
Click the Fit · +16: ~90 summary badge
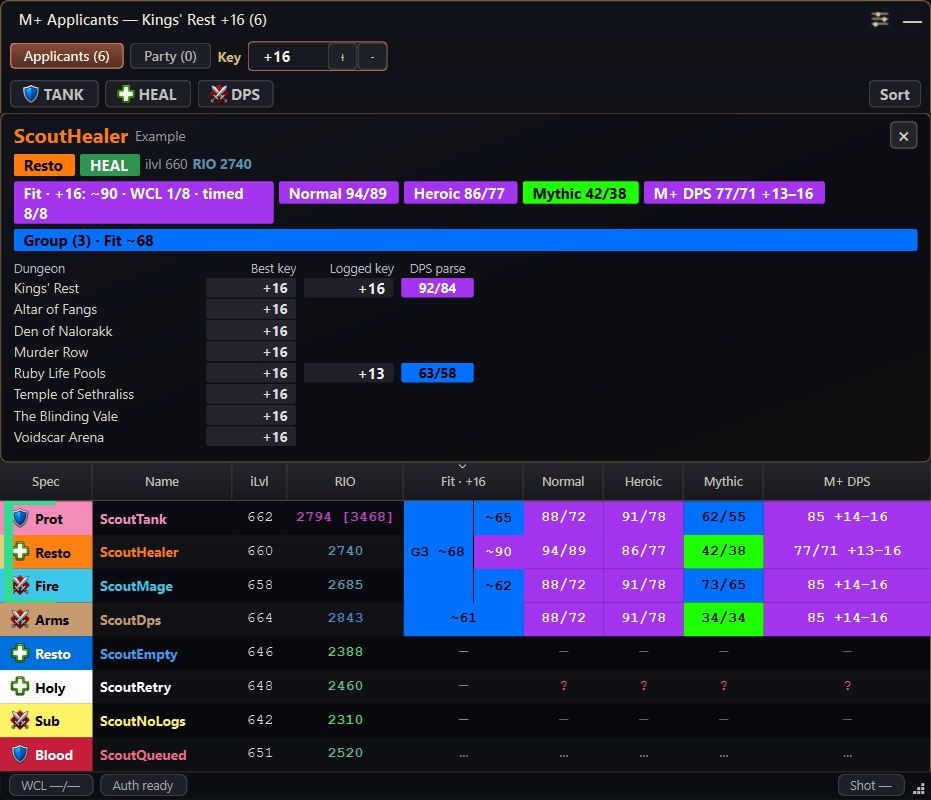[x=144, y=203]
